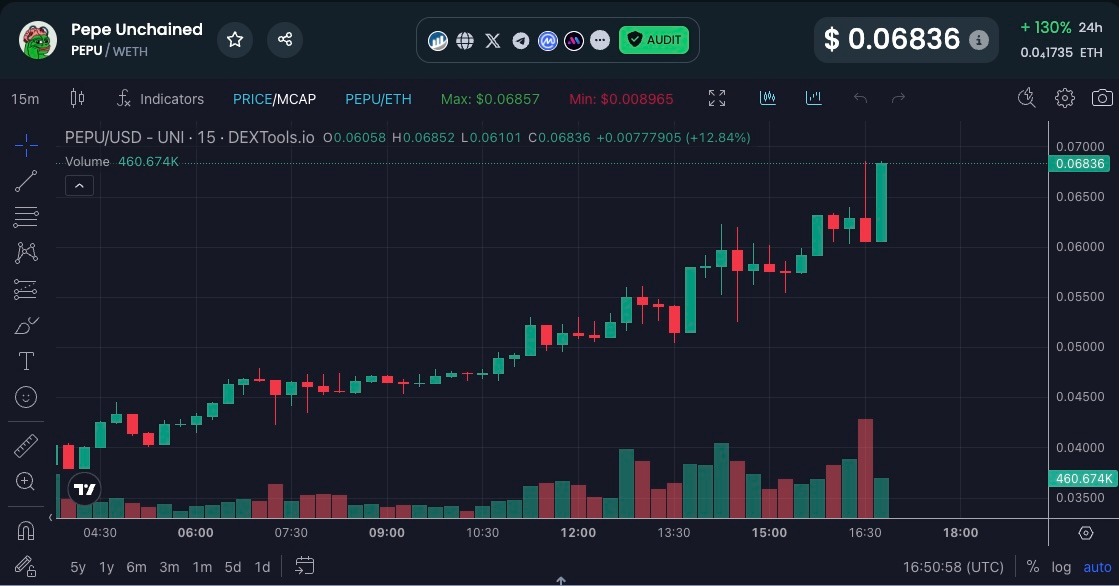Toggle log scale mode
This screenshot has height=586, width=1119.
(x=1061, y=567)
